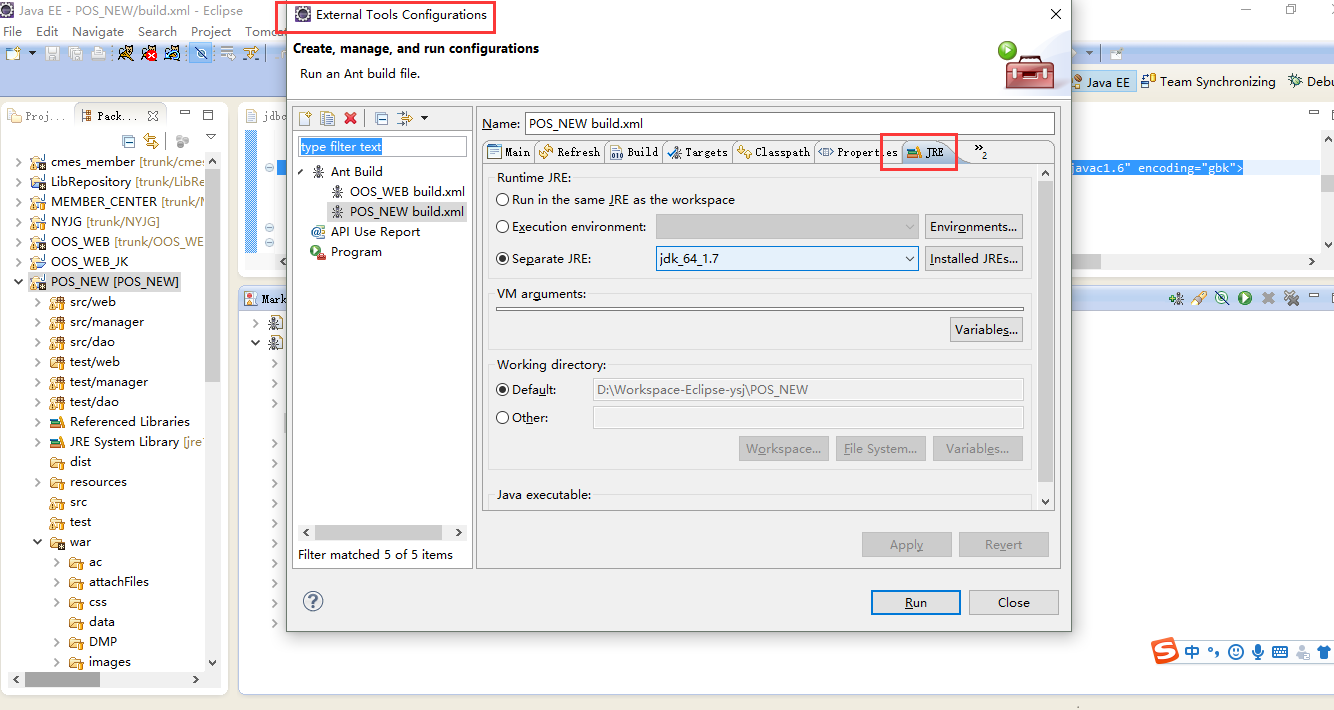Click the VM arguments Variables... button
The width and height of the screenshot is (1334, 710).
point(986,330)
